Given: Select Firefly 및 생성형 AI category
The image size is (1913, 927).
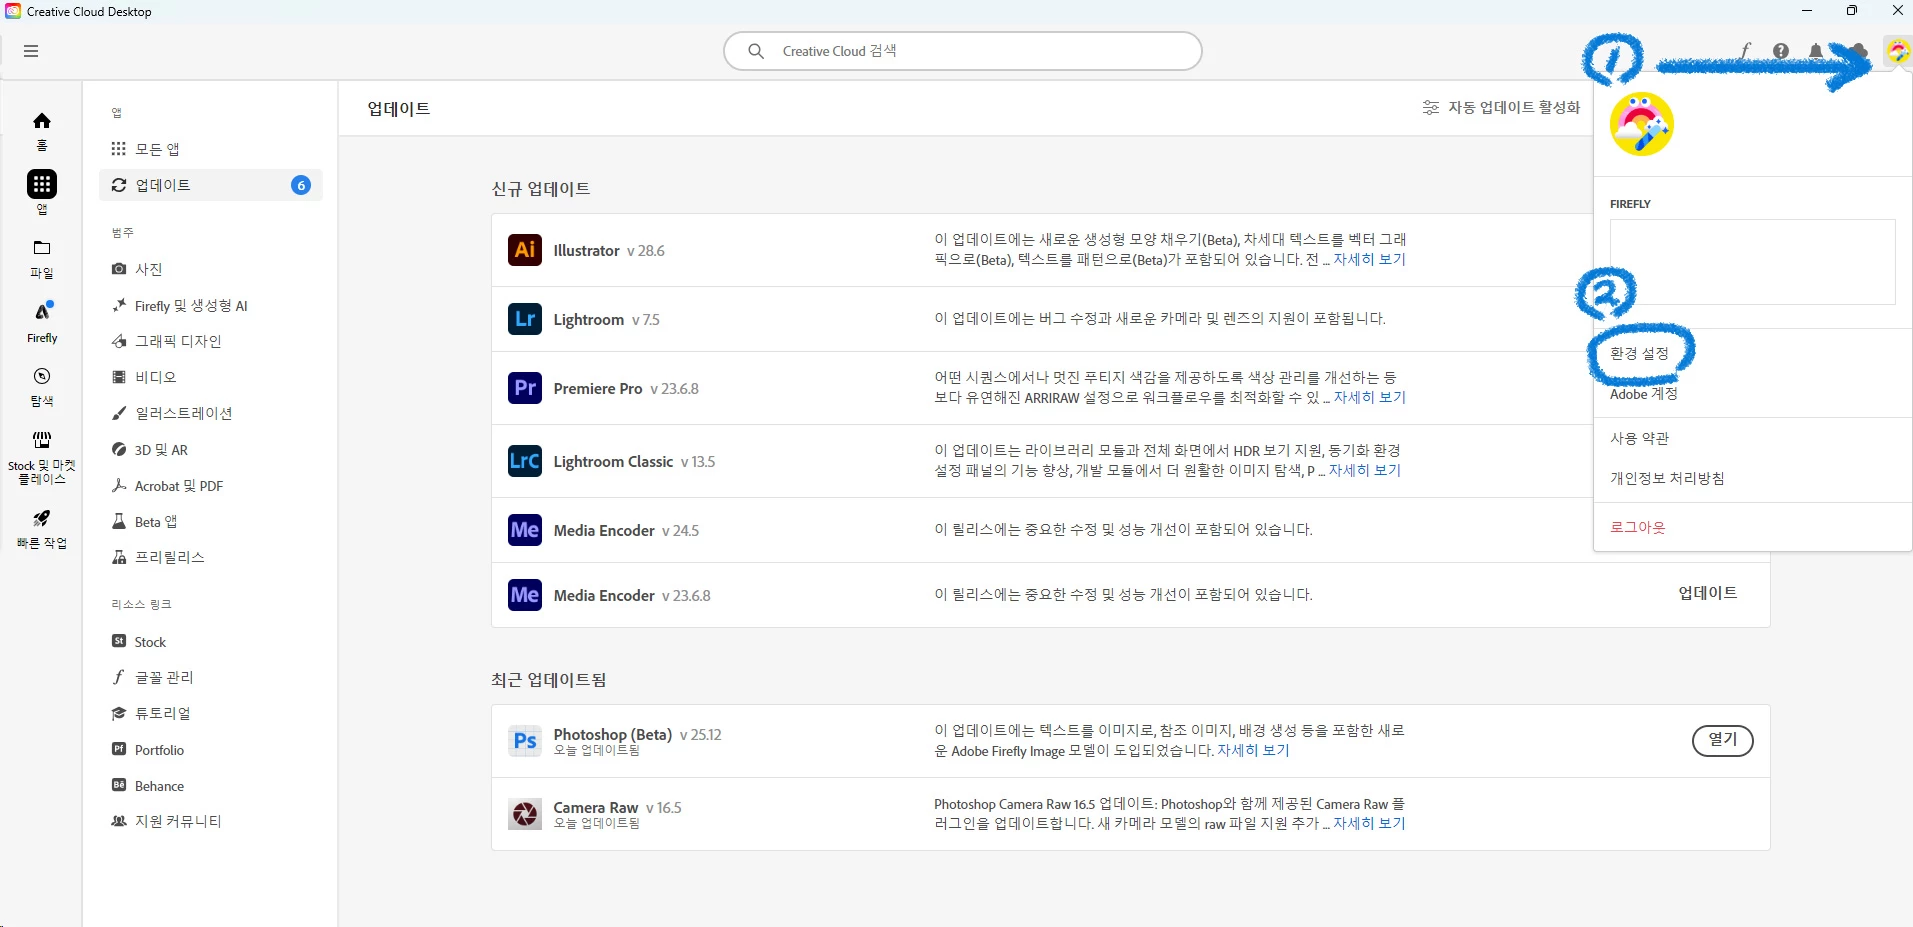Looking at the screenshot, I should click(211, 305).
